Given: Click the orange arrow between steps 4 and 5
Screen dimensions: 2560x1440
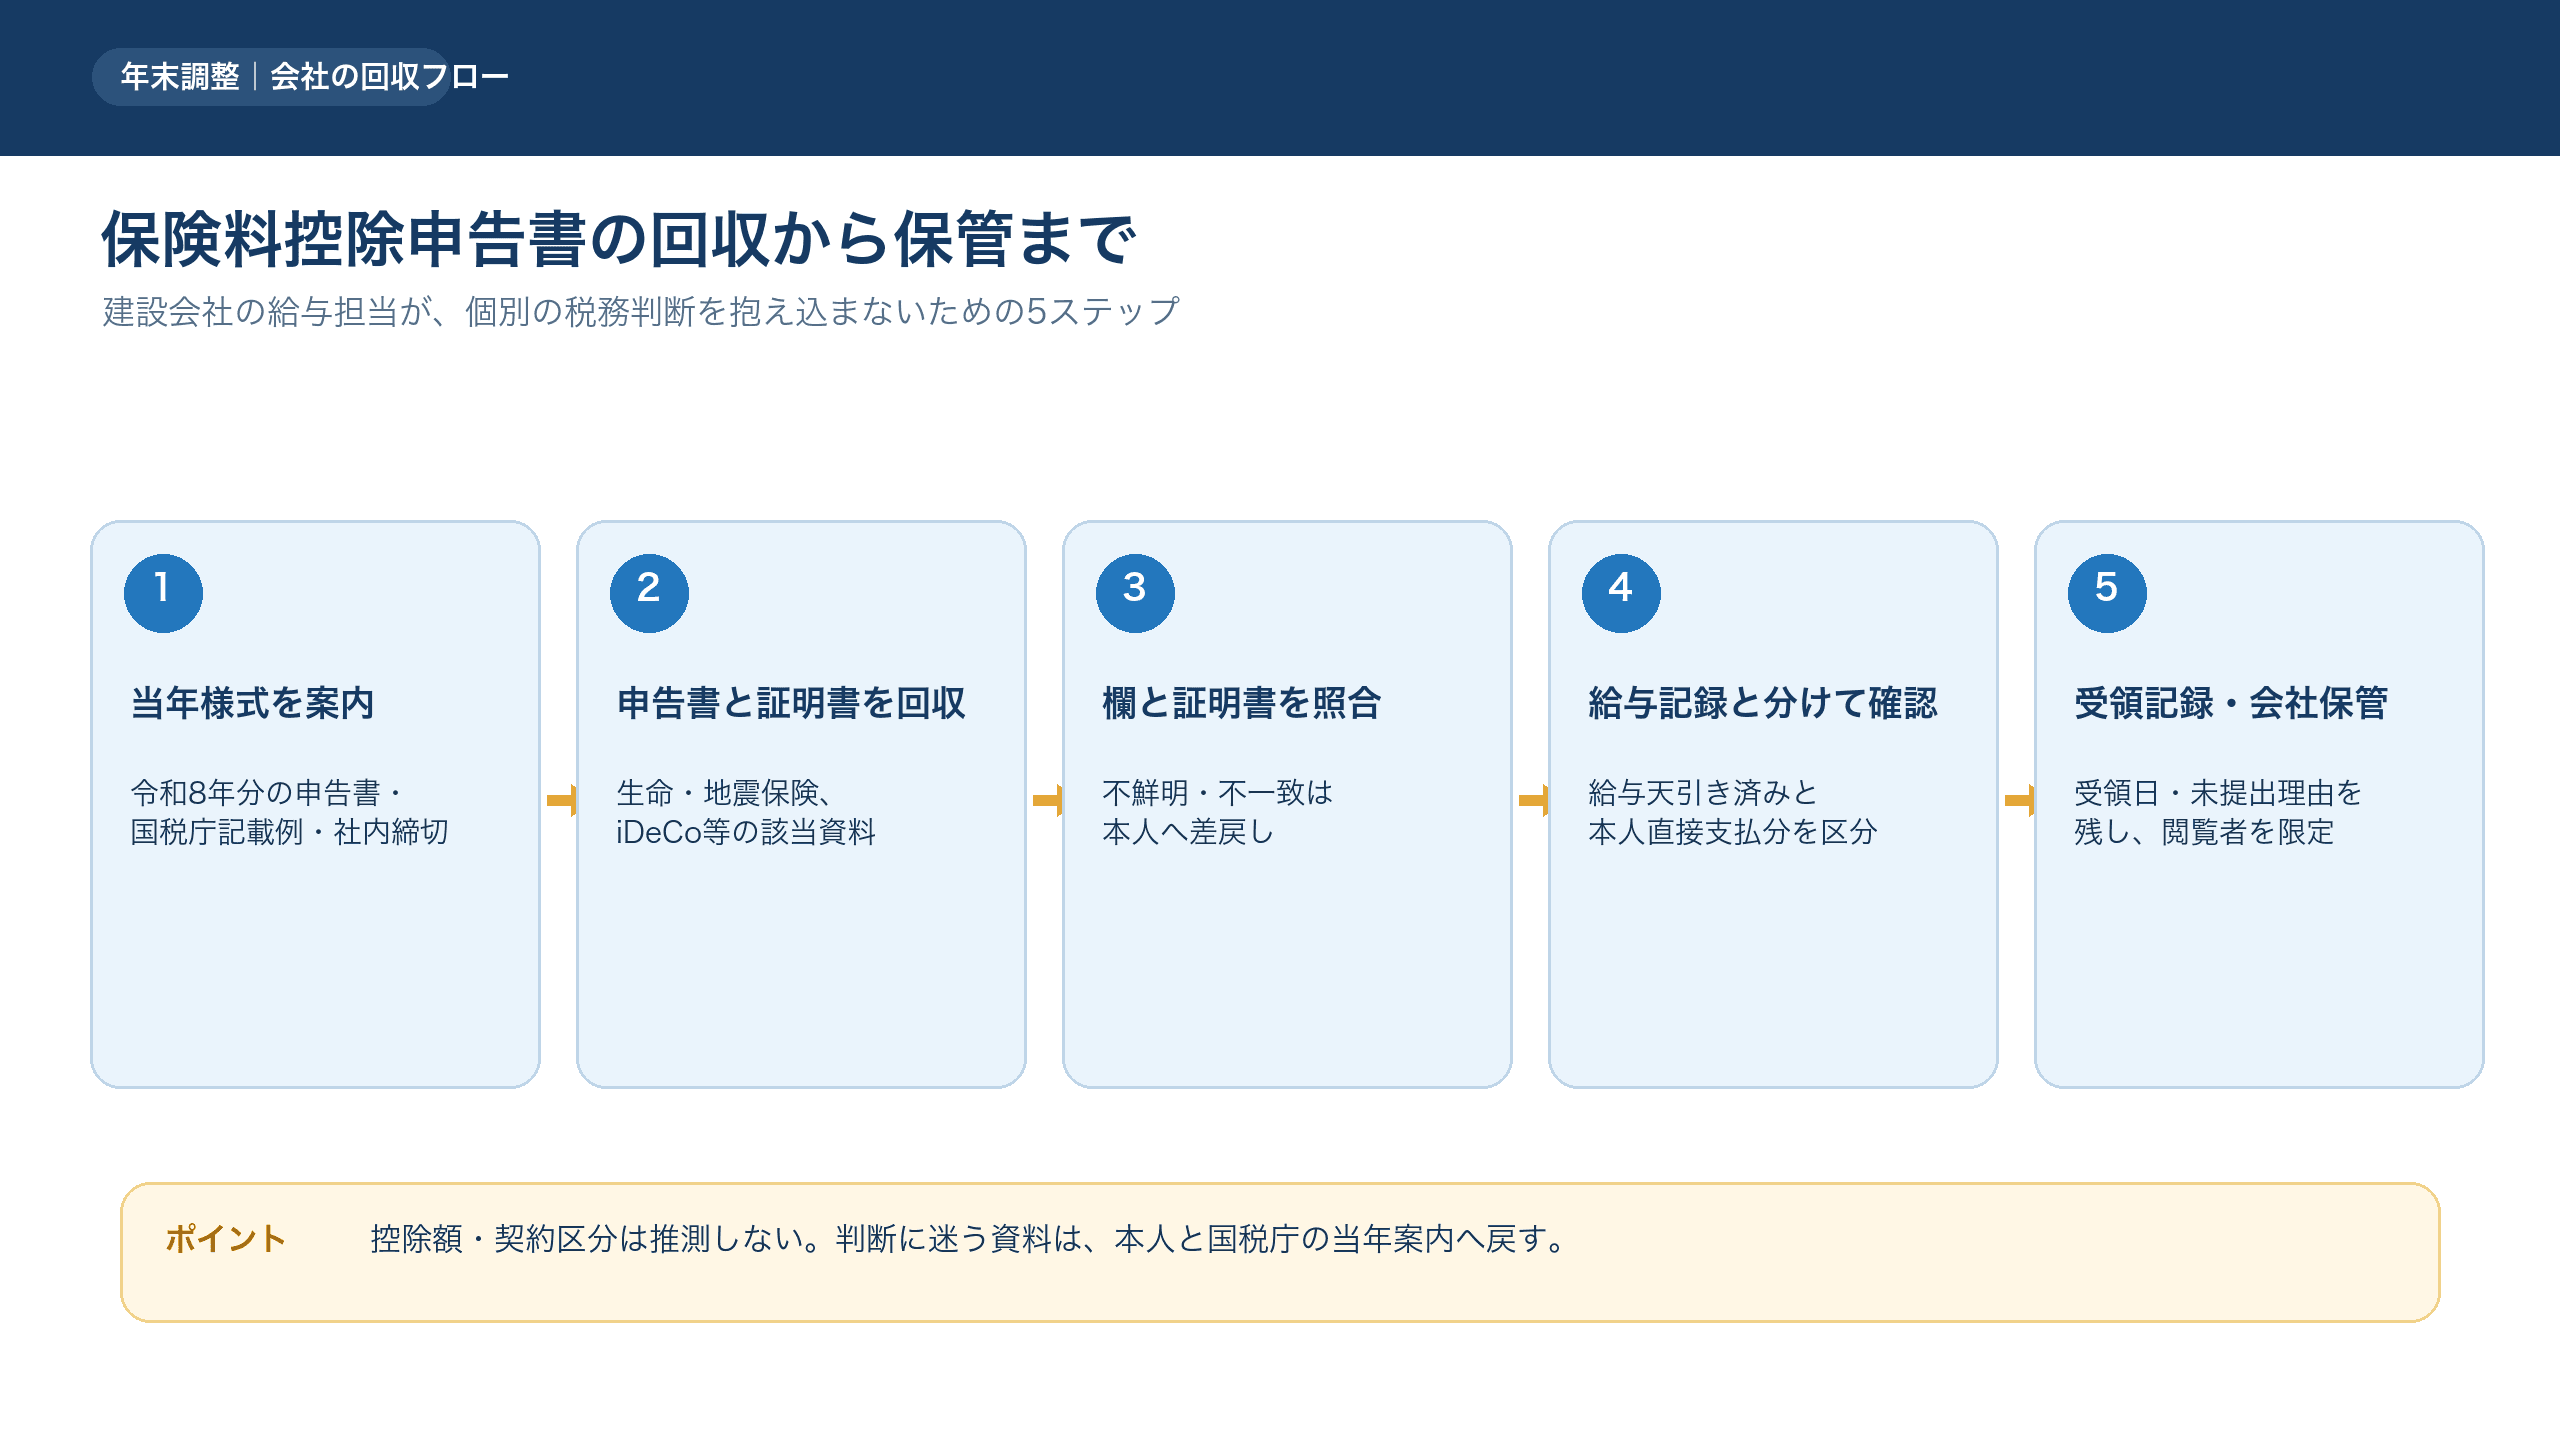Looking at the screenshot, I should (2019, 800).
